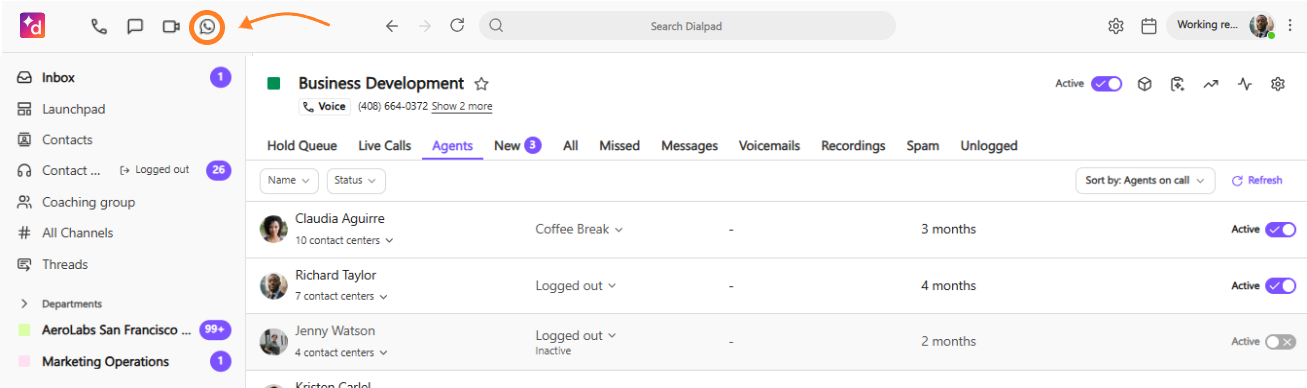Open the Status filter dropdown
The height and width of the screenshot is (388, 1307).
[x=356, y=181]
